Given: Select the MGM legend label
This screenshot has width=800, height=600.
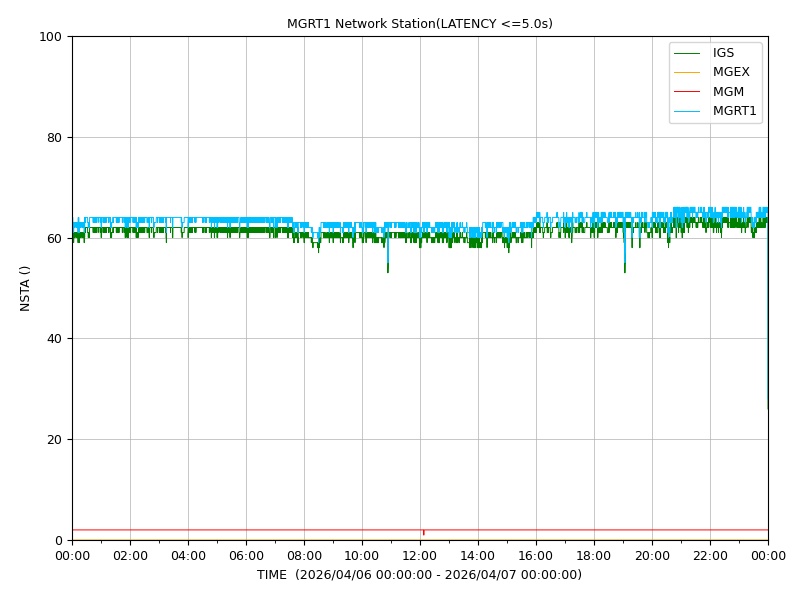Looking at the screenshot, I should 728,92.
